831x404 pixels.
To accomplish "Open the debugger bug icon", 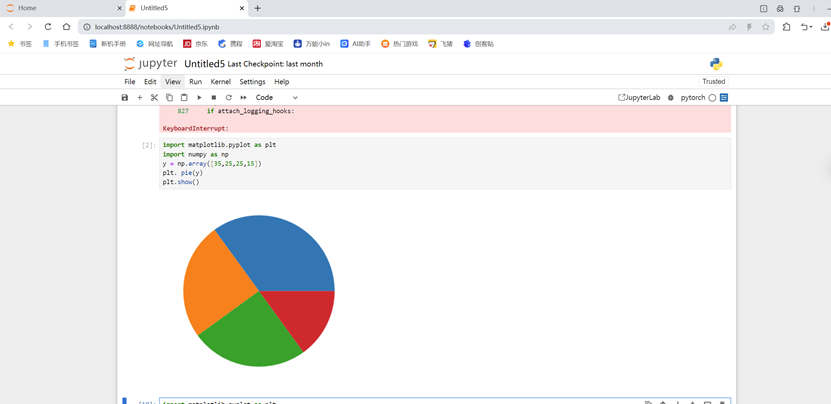I will 670,98.
